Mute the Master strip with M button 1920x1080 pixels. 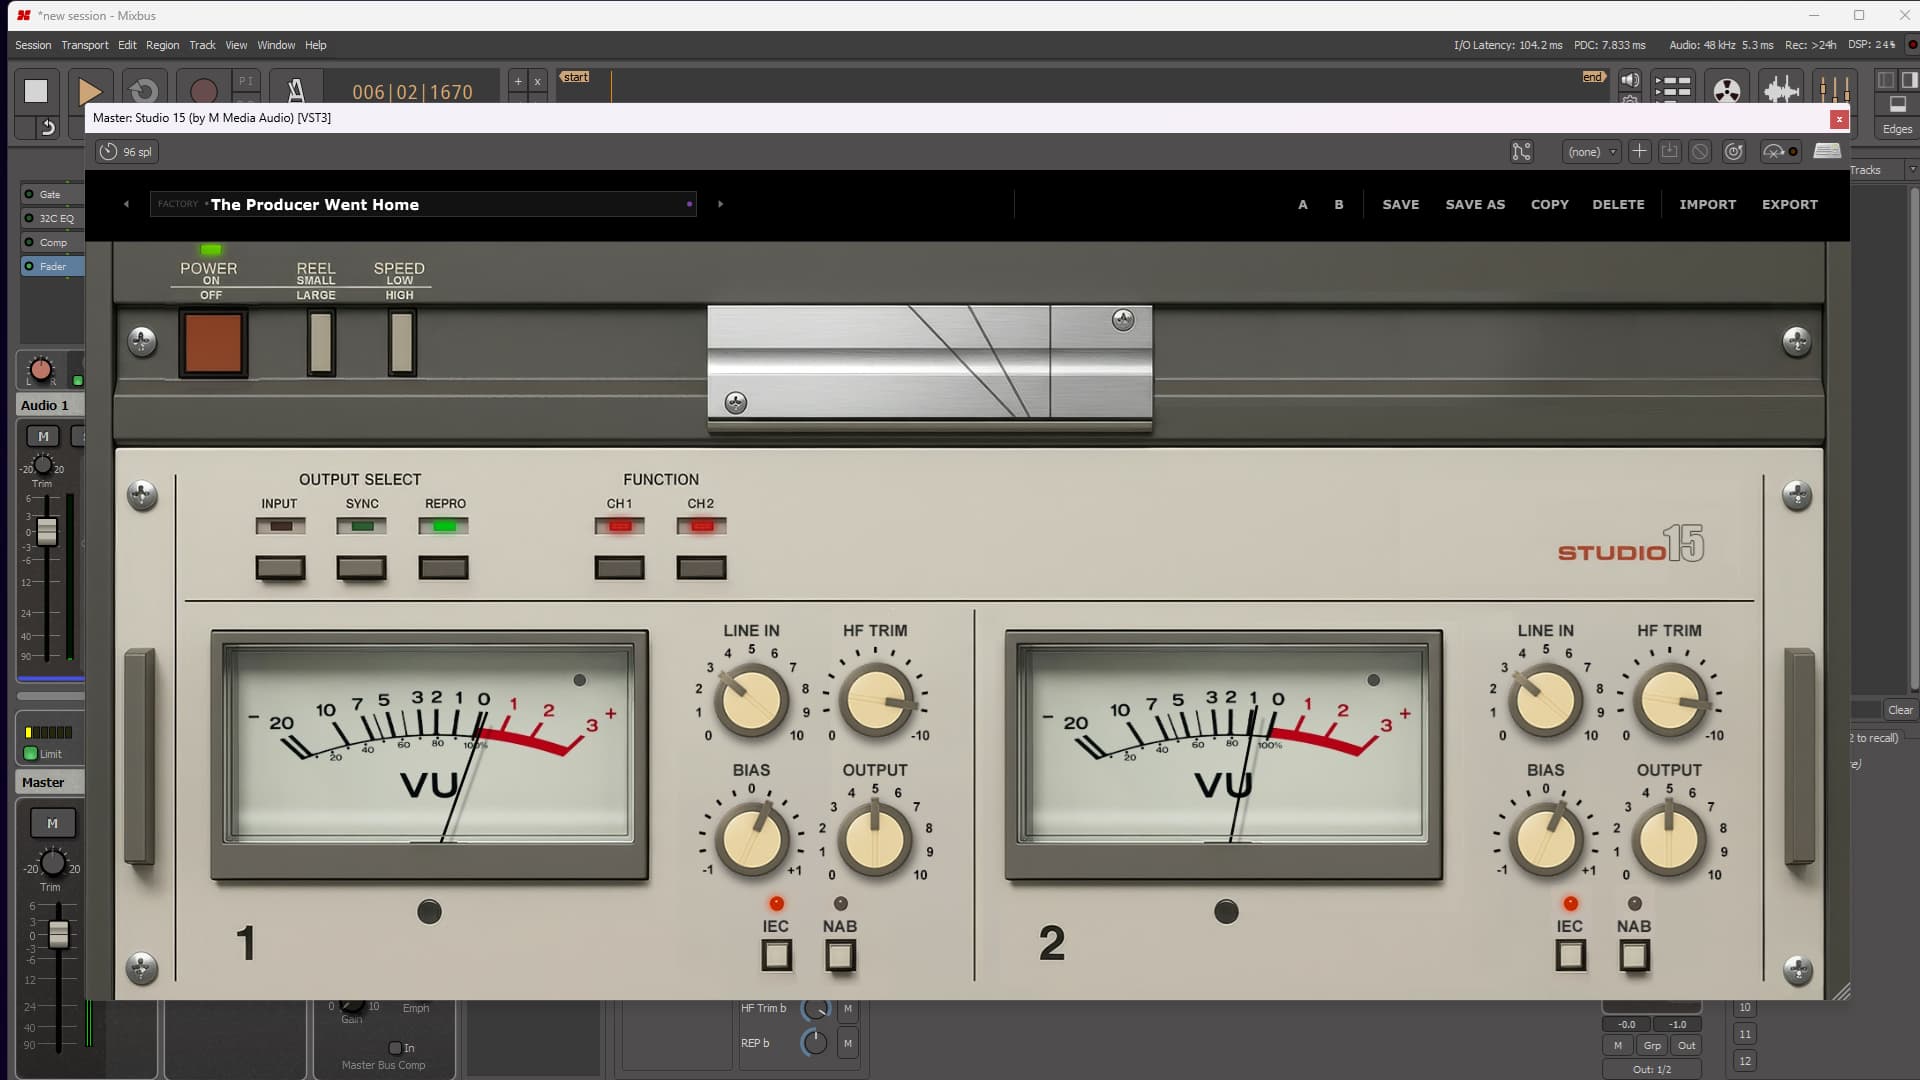52,823
